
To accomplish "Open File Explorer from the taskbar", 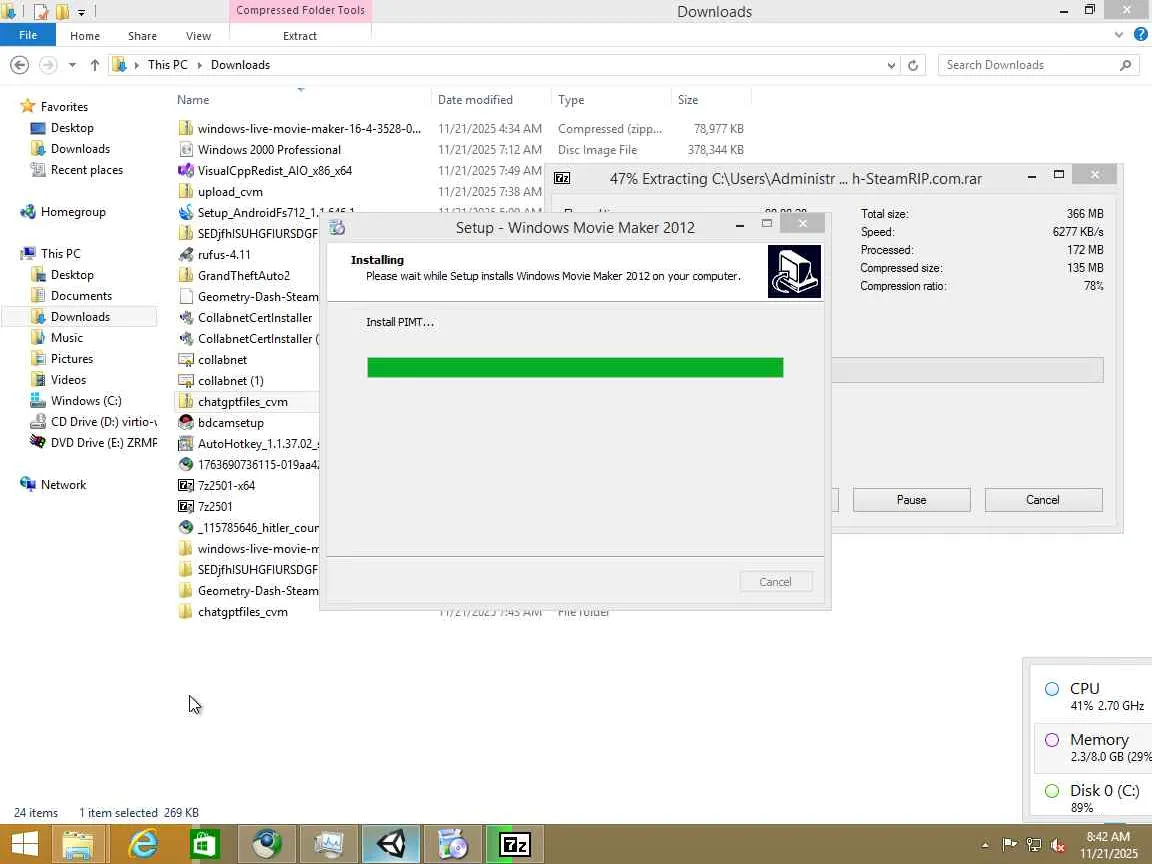I will tap(79, 844).
